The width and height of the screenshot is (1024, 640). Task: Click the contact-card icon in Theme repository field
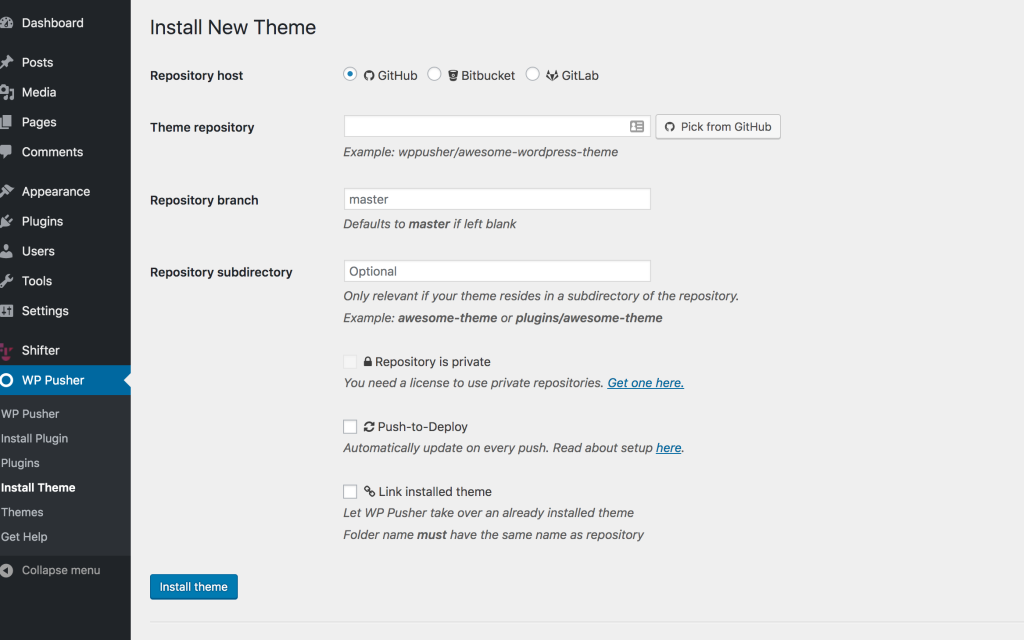[x=637, y=127]
